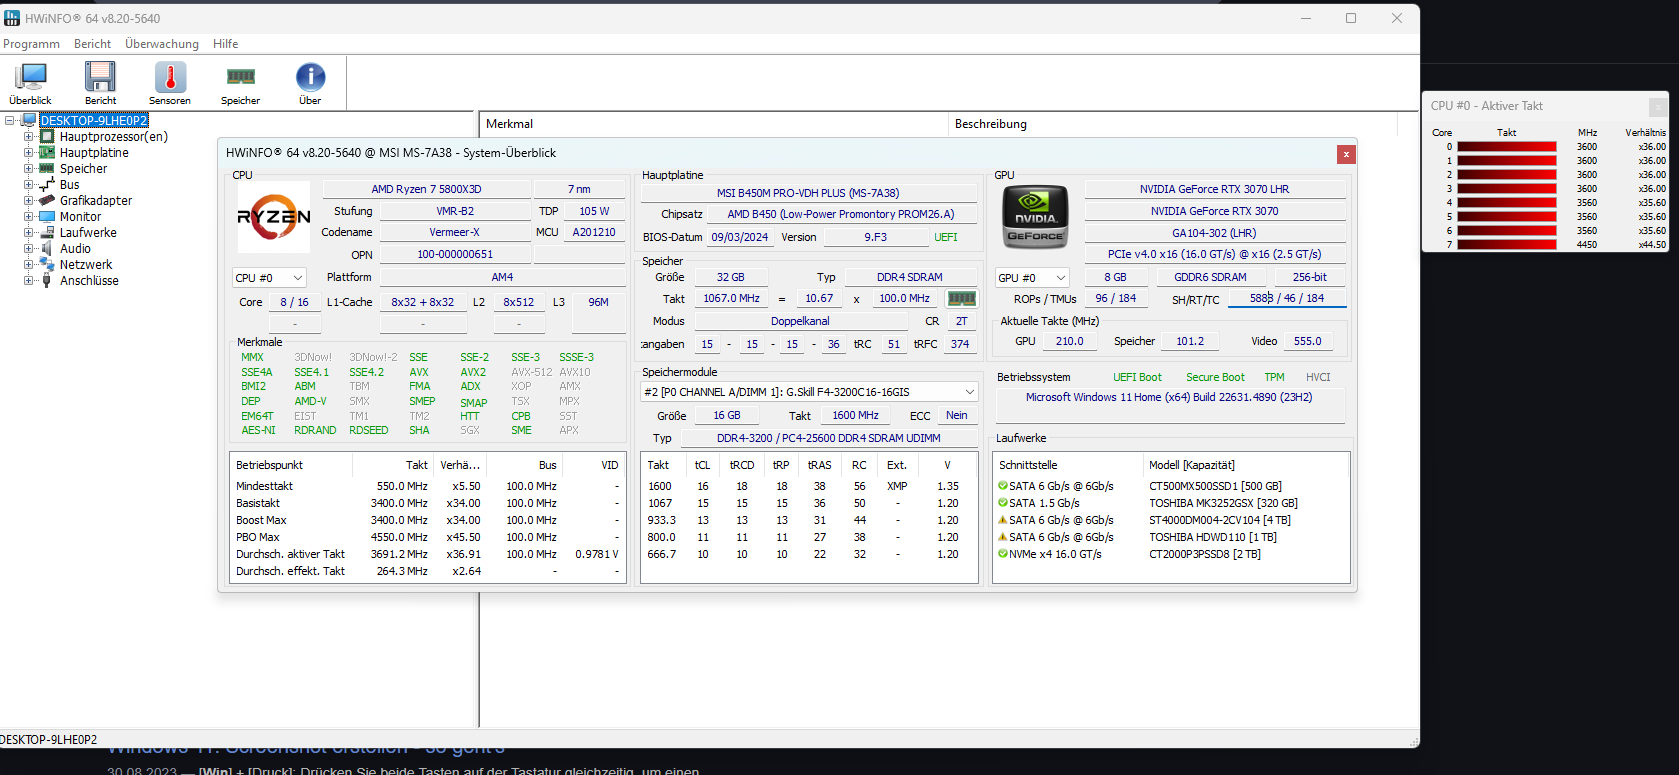The image size is (1679, 775).
Task: Click the AMD Ryzen 7 5800X3D field
Action: (x=426, y=189)
